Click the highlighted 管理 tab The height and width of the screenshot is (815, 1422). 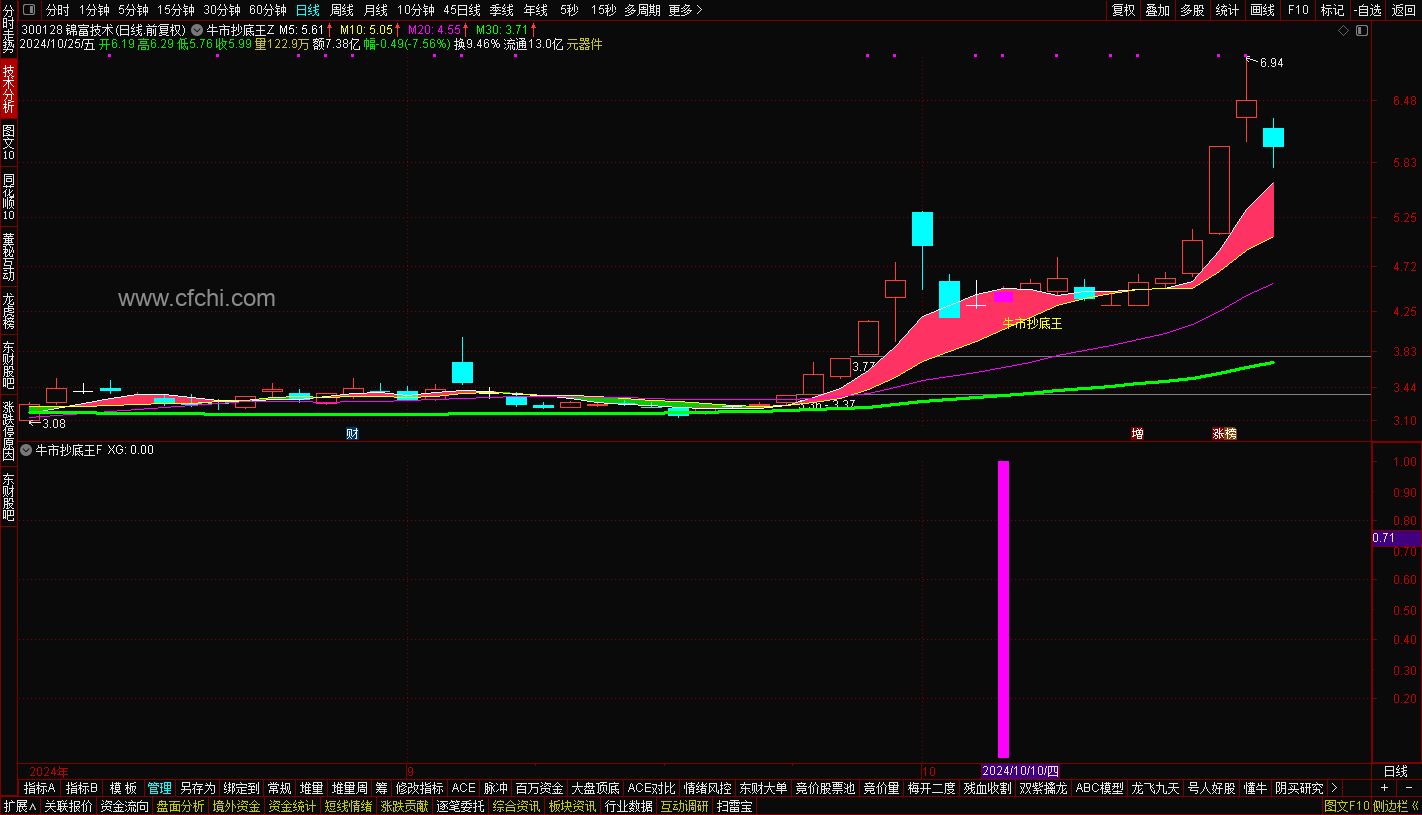(160, 788)
